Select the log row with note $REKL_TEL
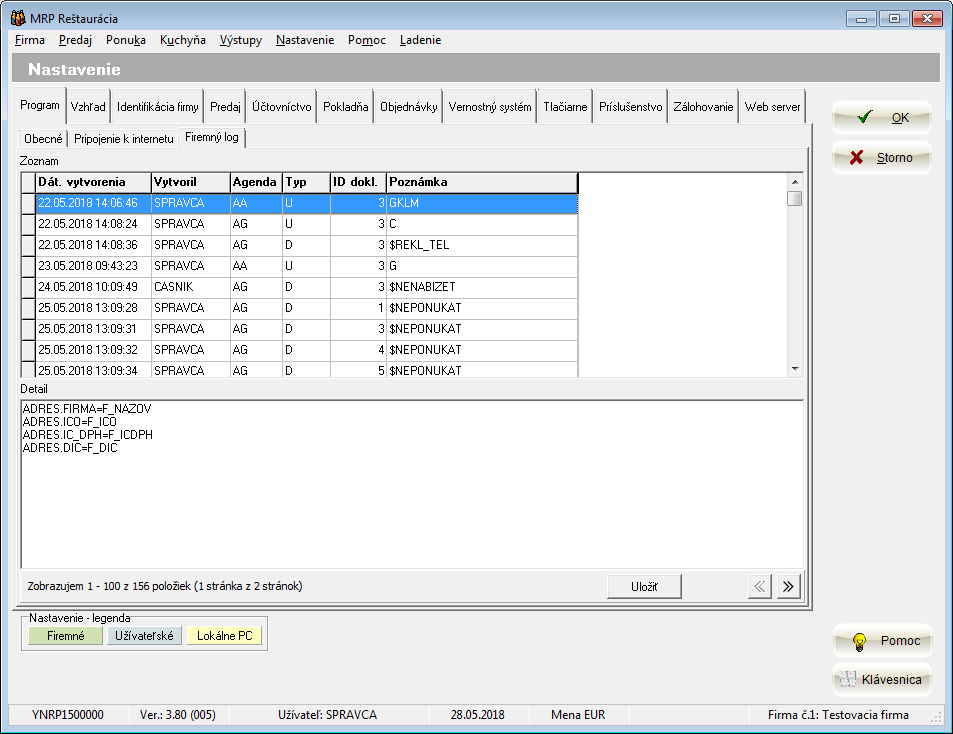953x734 pixels. (300, 245)
